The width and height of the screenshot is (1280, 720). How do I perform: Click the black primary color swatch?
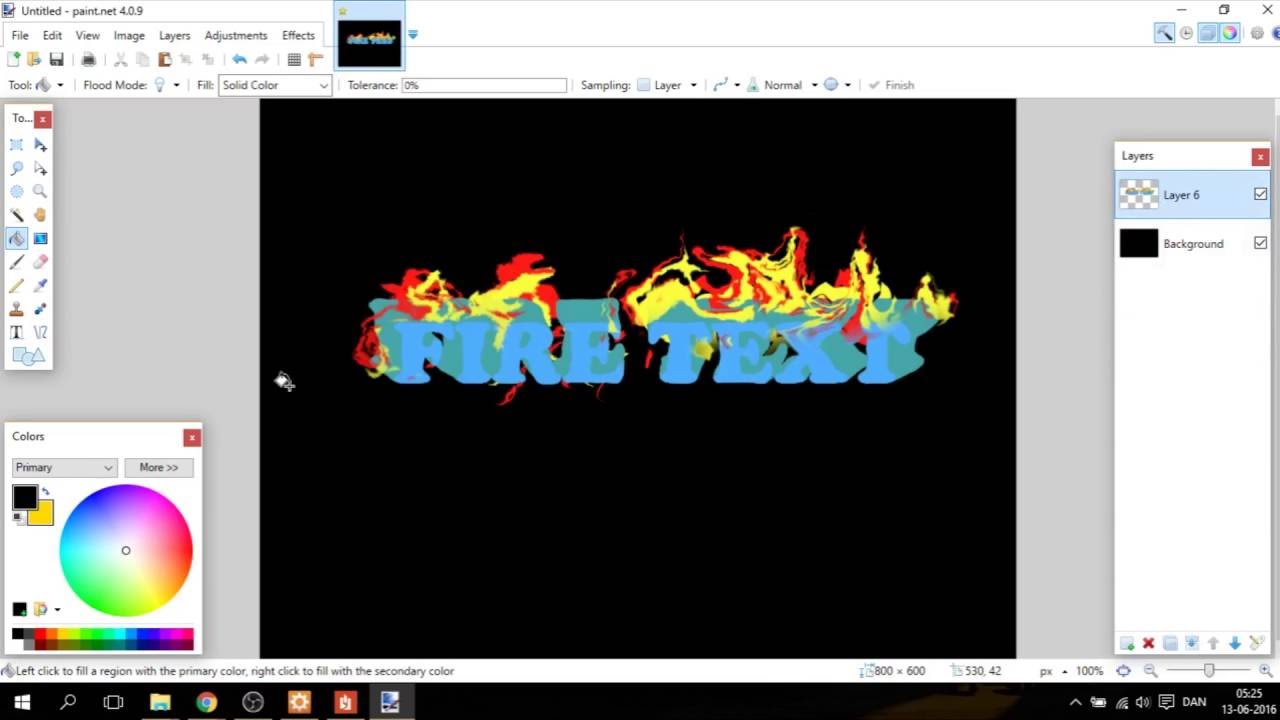[x=25, y=497]
